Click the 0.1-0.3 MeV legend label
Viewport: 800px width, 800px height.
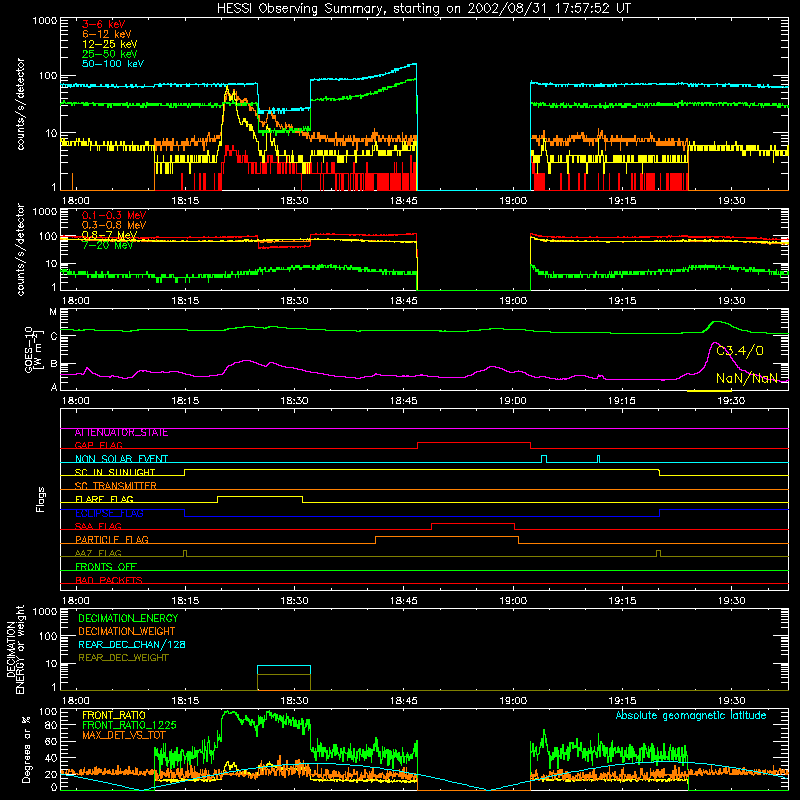click(114, 215)
